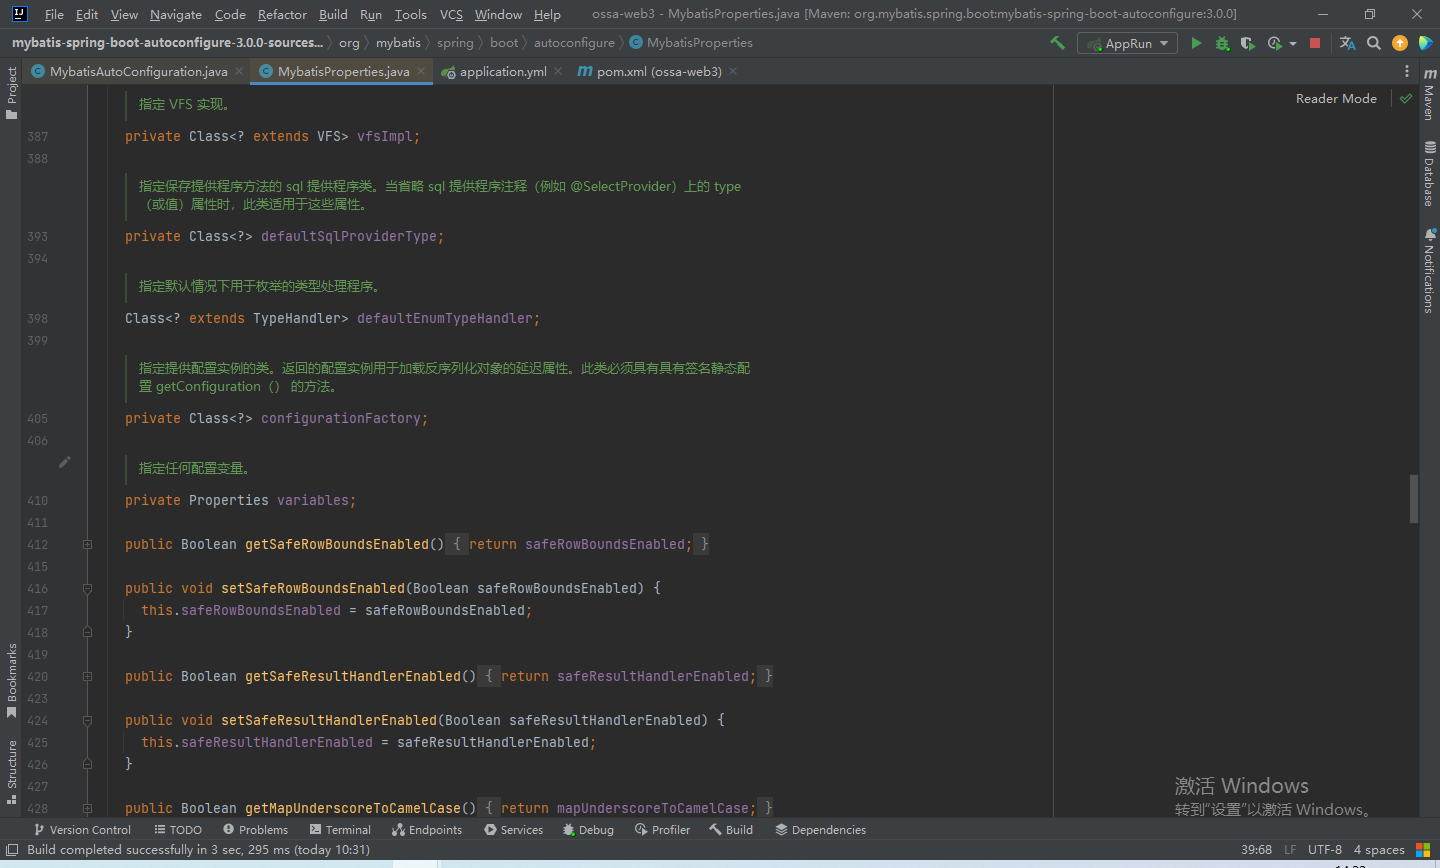Open the Profiler tool window

pyautogui.click(x=662, y=830)
